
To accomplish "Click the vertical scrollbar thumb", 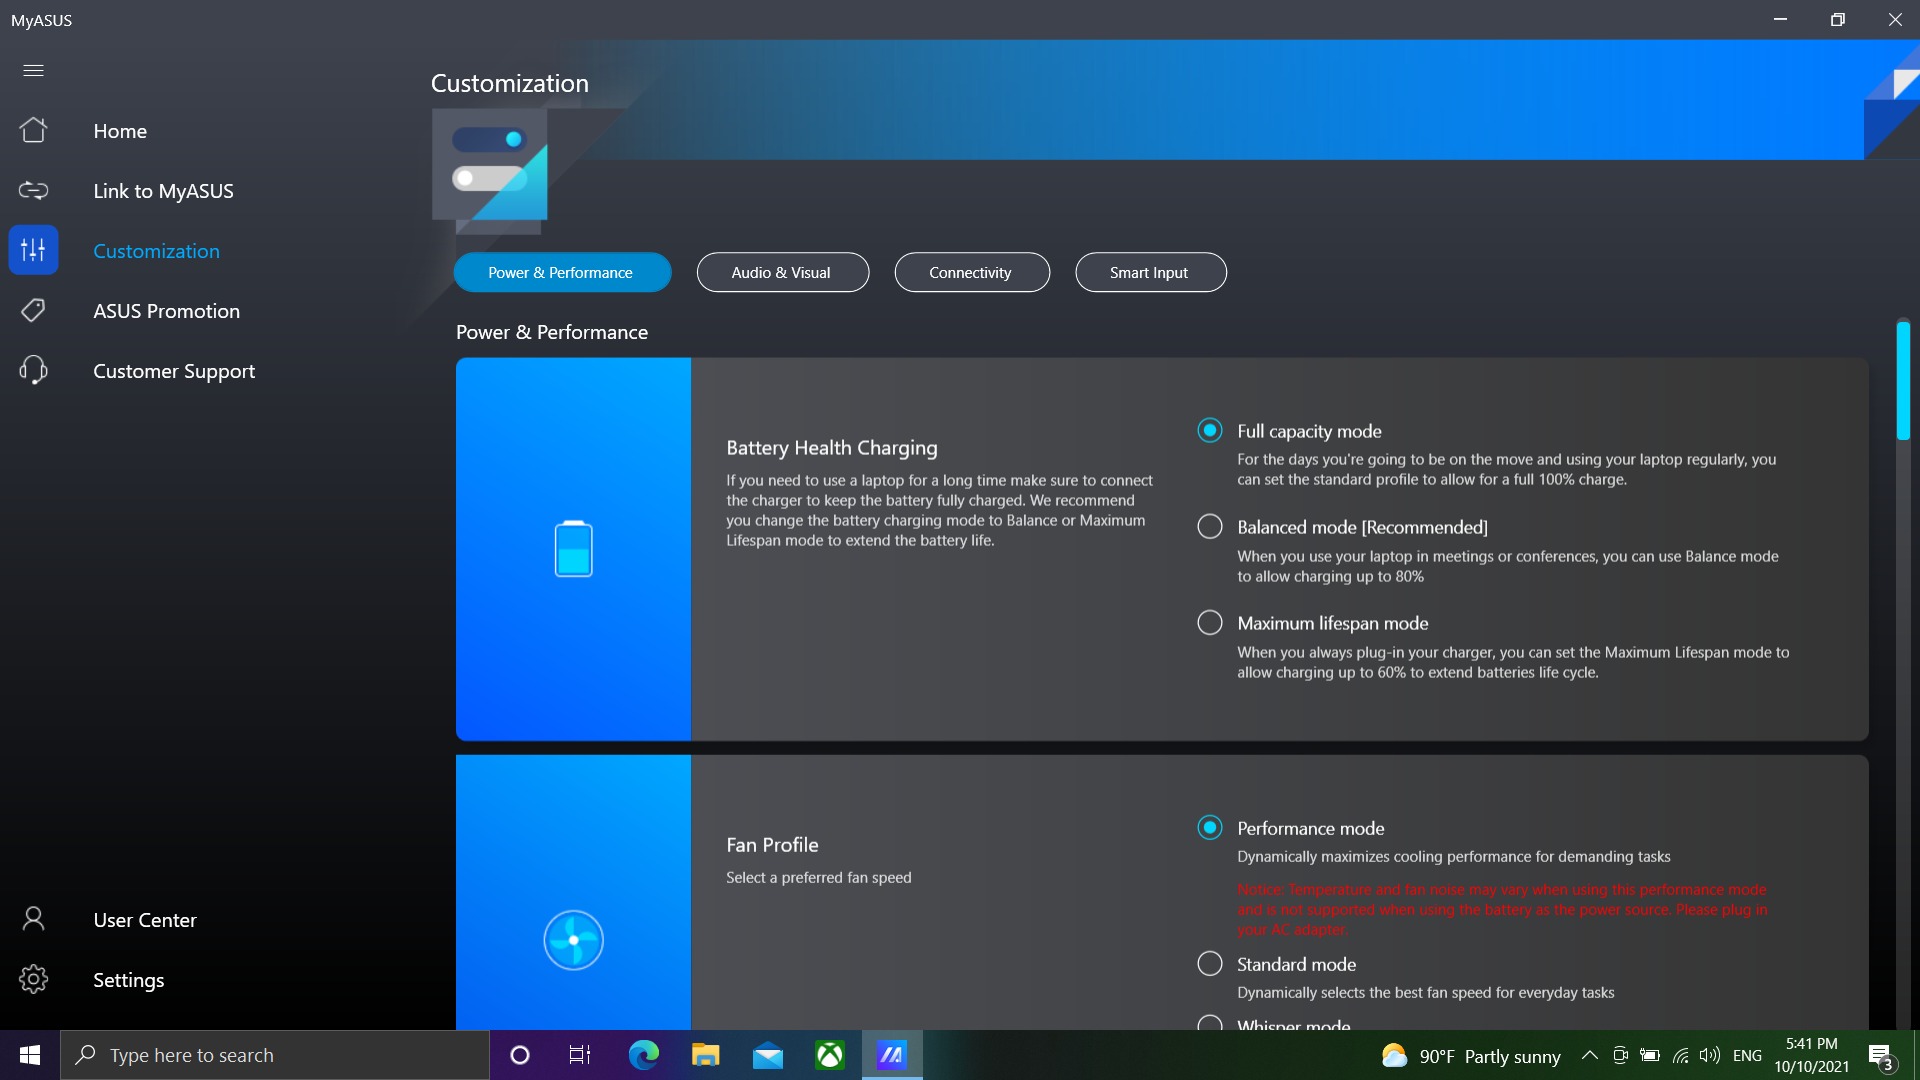I will point(1903,380).
